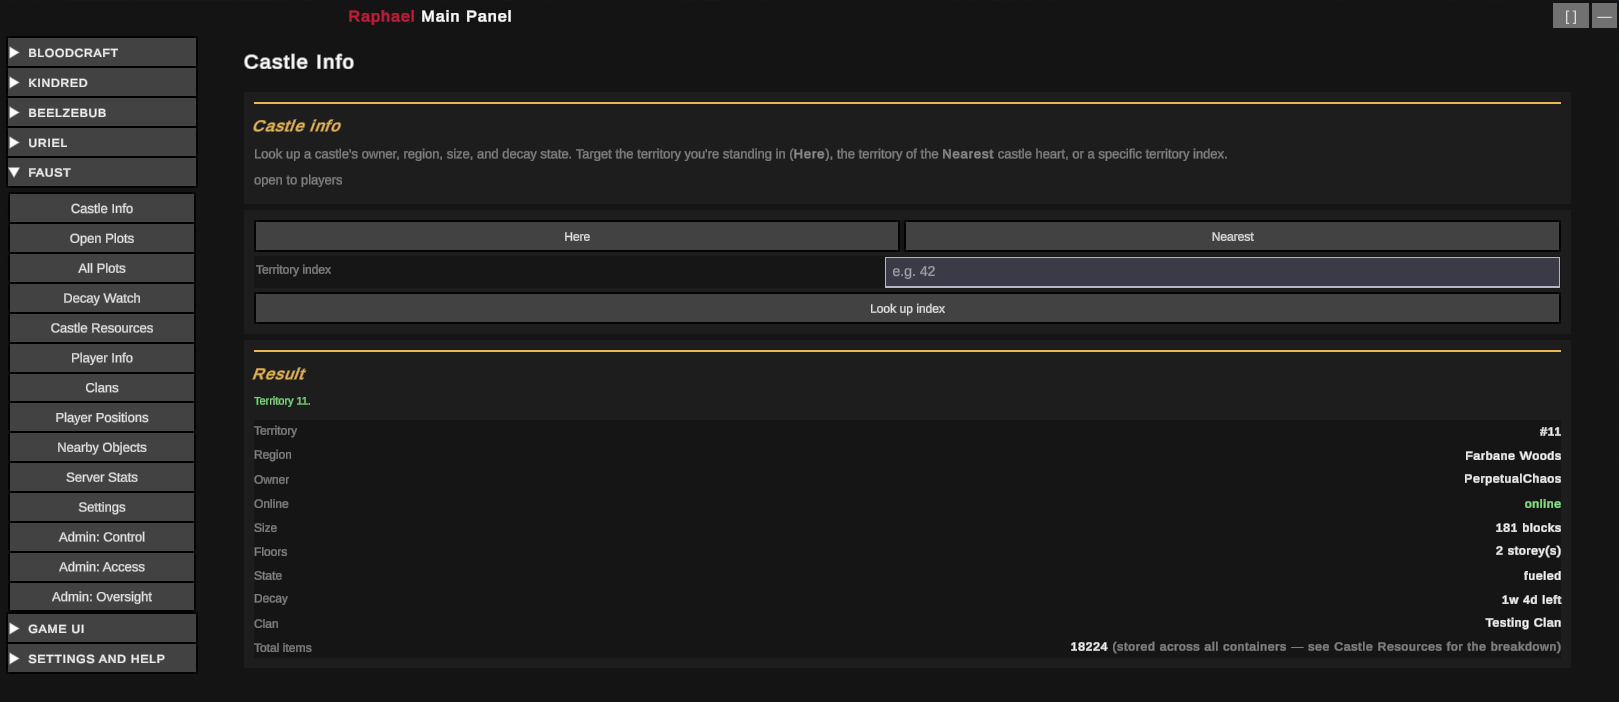Click the clan value Testing Clan
This screenshot has height=702, width=1619.
pos(1523,623)
